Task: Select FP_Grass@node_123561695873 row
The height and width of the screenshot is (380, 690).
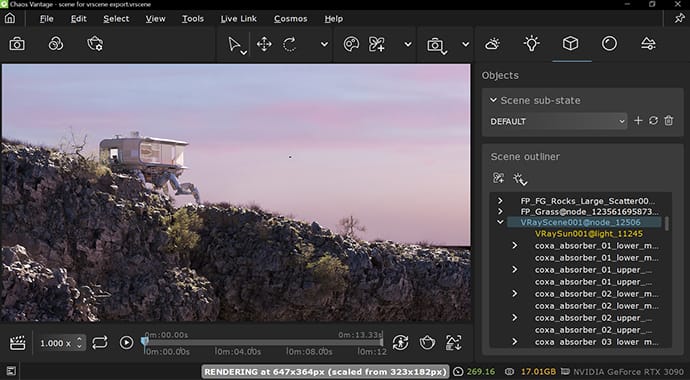Action: pos(589,212)
